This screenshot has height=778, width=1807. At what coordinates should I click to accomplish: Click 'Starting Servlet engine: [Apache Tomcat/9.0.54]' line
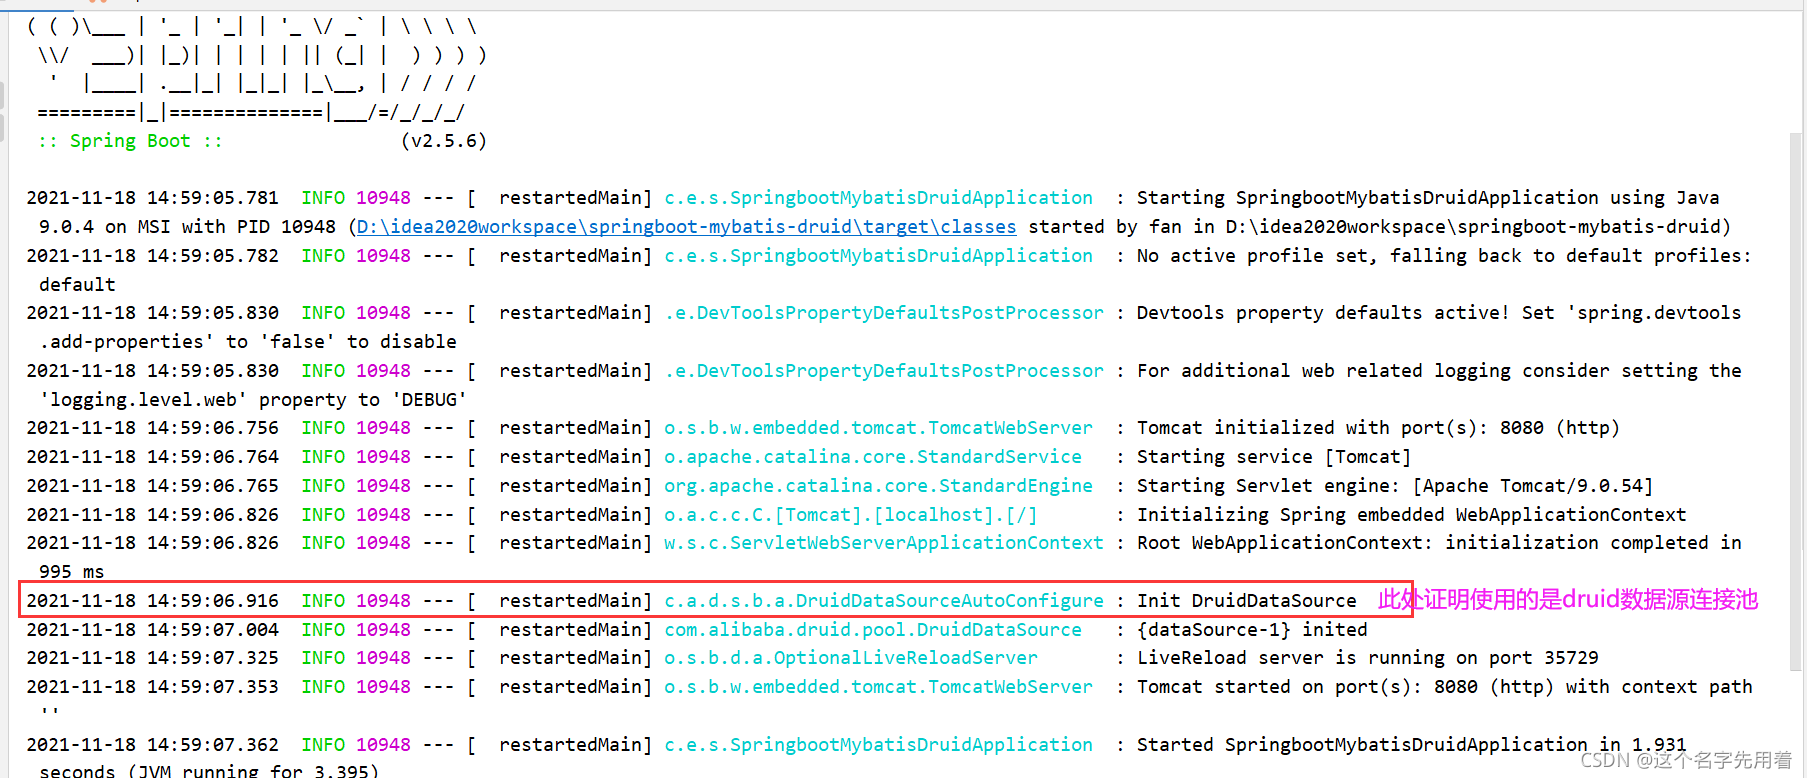click(1395, 486)
